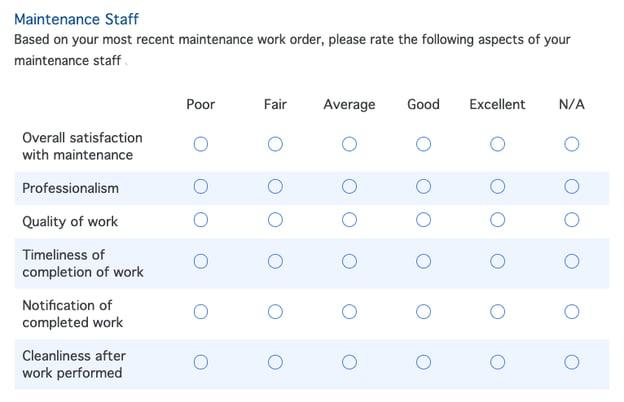This screenshot has height=402, width=624.
Task: Rate Timeliness of completion of work Good
Action: (x=423, y=262)
